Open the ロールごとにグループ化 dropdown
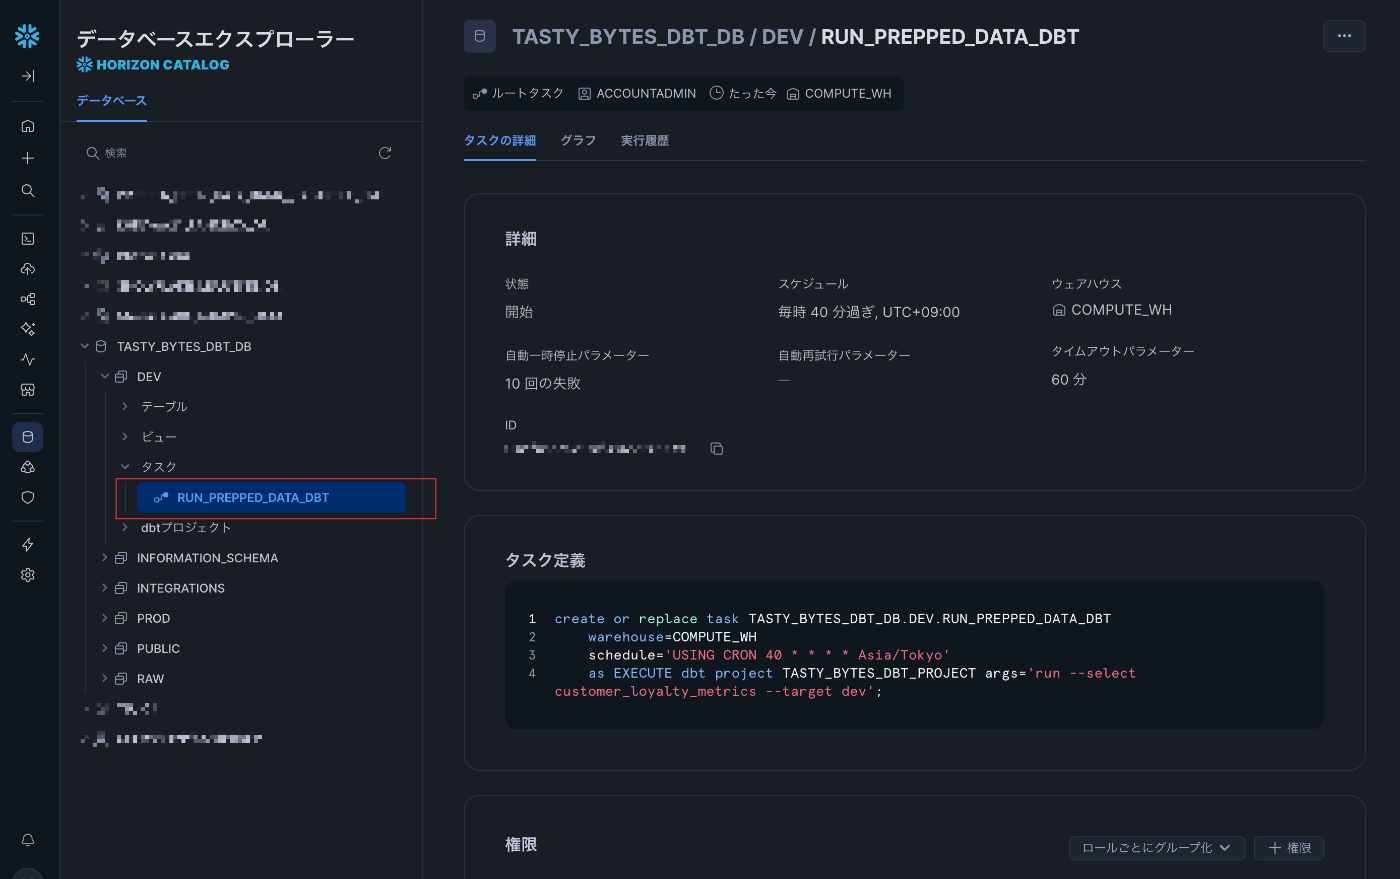 pos(1157,848)
